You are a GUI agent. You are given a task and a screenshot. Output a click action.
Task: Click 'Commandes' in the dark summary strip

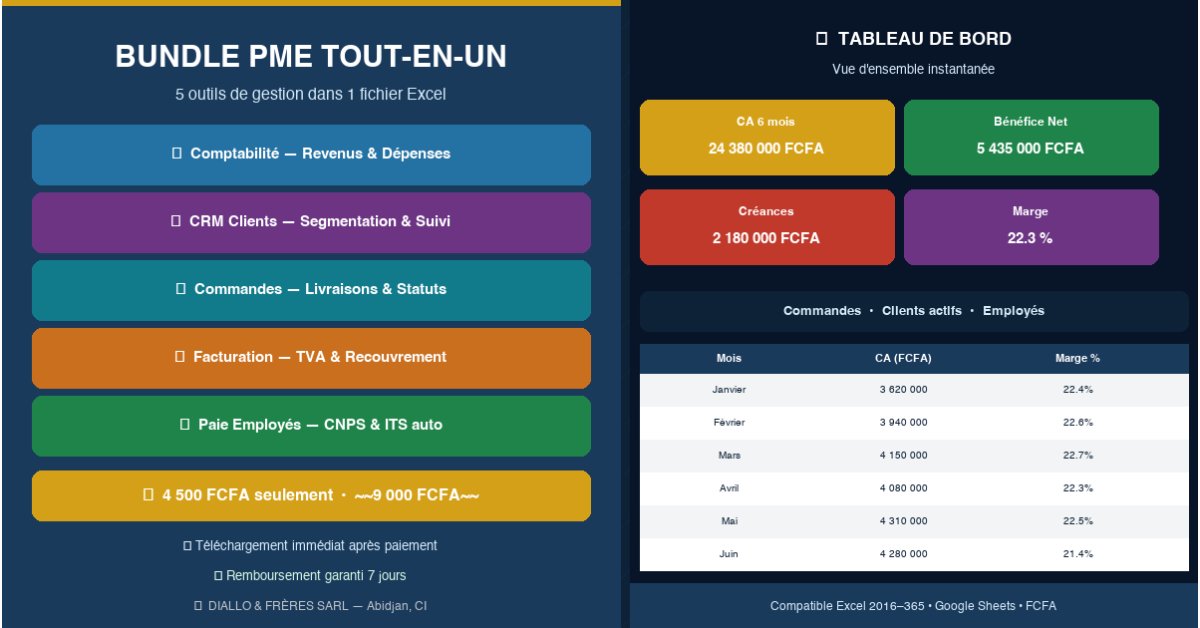pos(822,311)
